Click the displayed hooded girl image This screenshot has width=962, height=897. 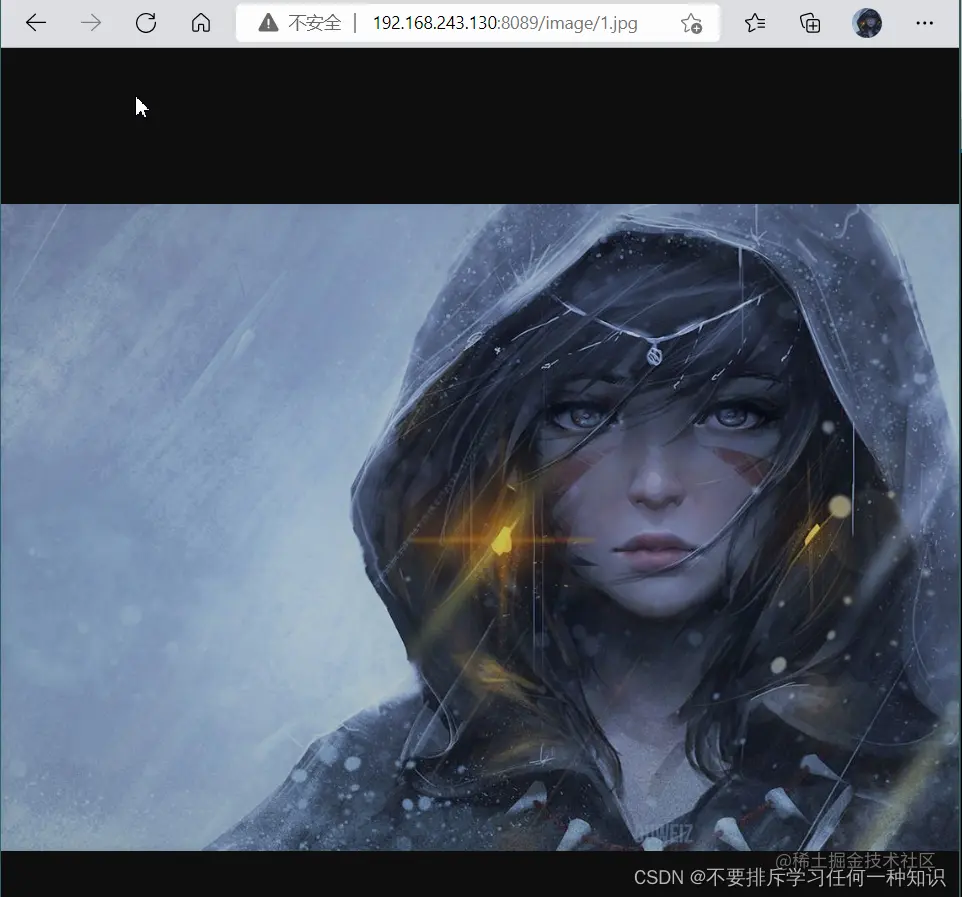480,527
